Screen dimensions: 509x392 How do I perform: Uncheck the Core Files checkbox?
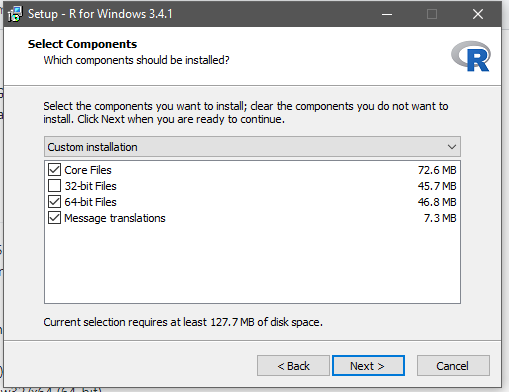tap(54, 170)
